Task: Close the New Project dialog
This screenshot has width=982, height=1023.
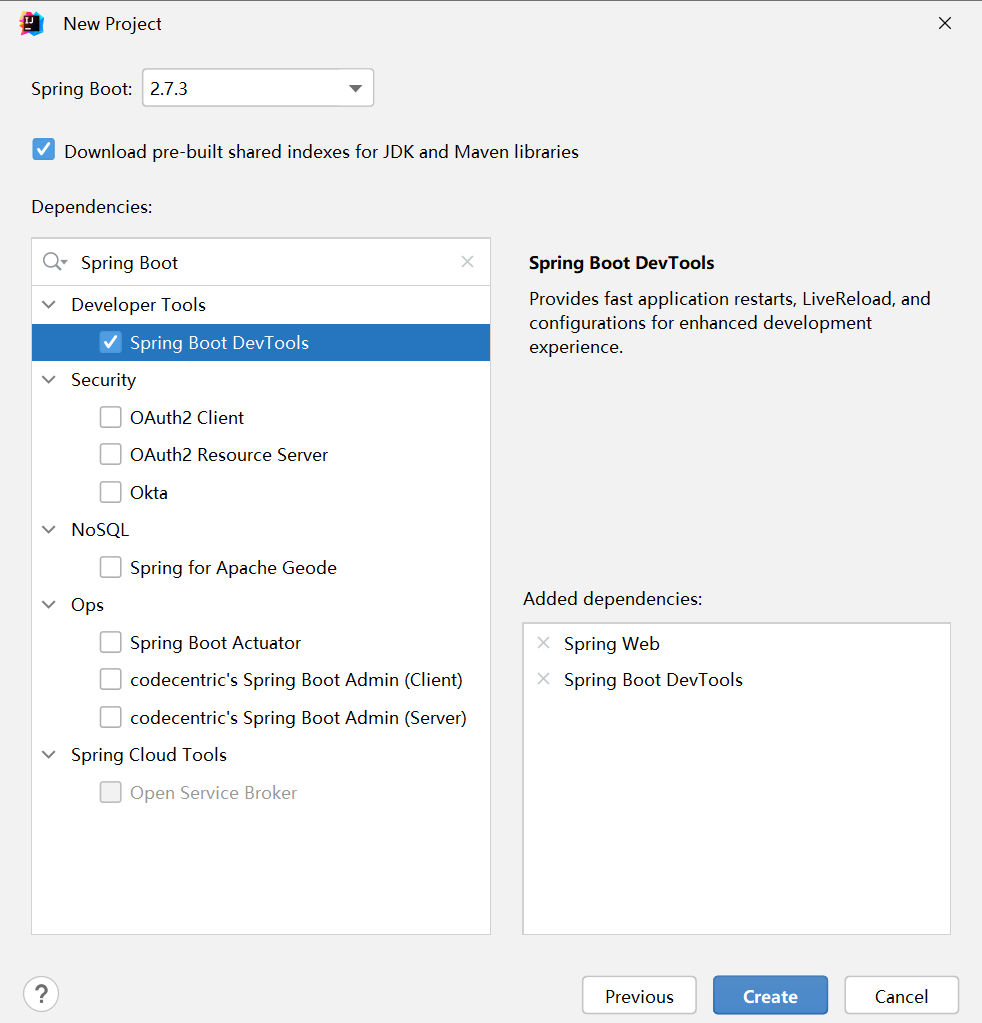Action: tap(944, 23)
